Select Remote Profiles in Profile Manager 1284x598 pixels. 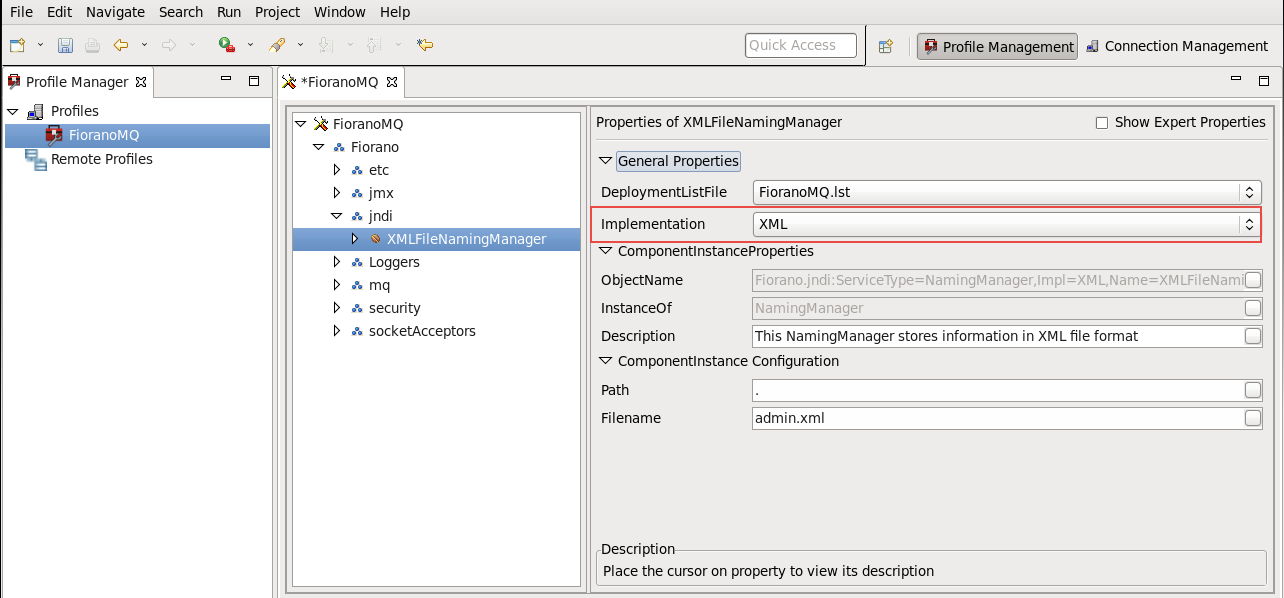click(101, 159)
